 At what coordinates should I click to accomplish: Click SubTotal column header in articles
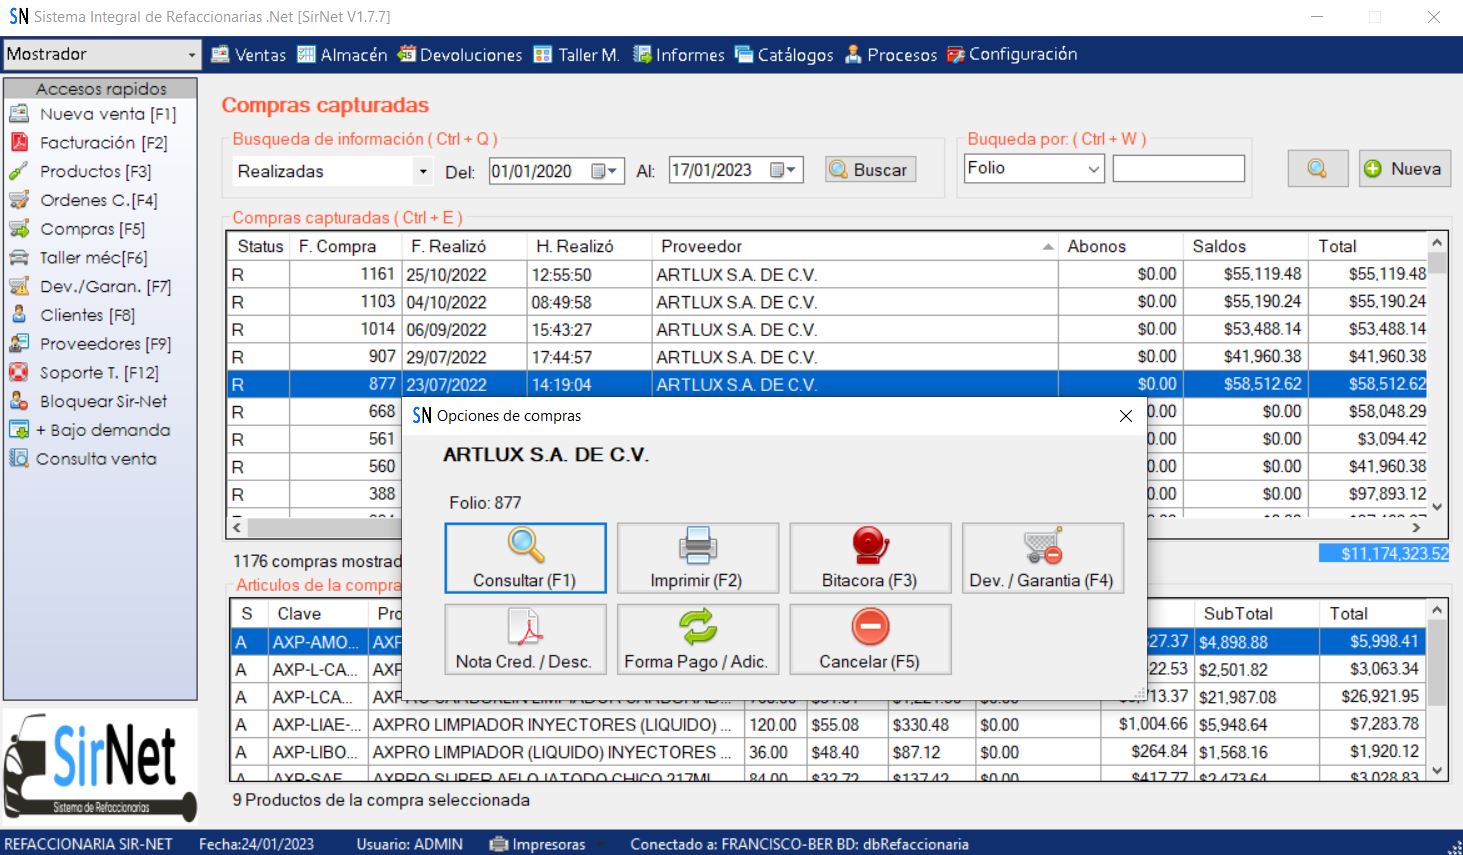coord(1257,614)
